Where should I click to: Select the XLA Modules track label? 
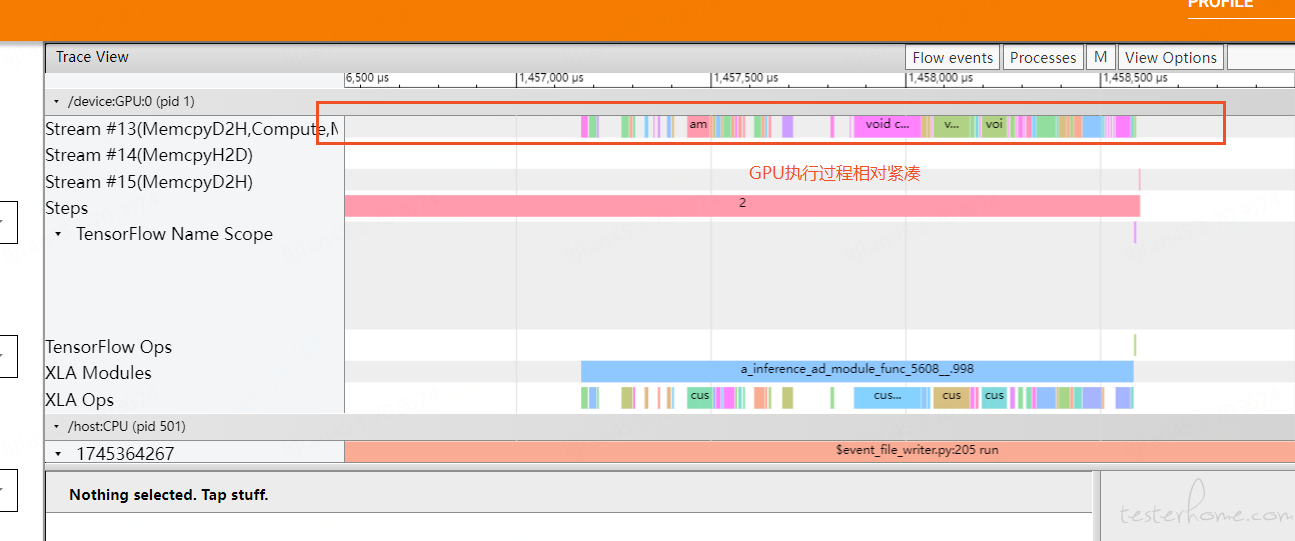(x=99, y=373)
